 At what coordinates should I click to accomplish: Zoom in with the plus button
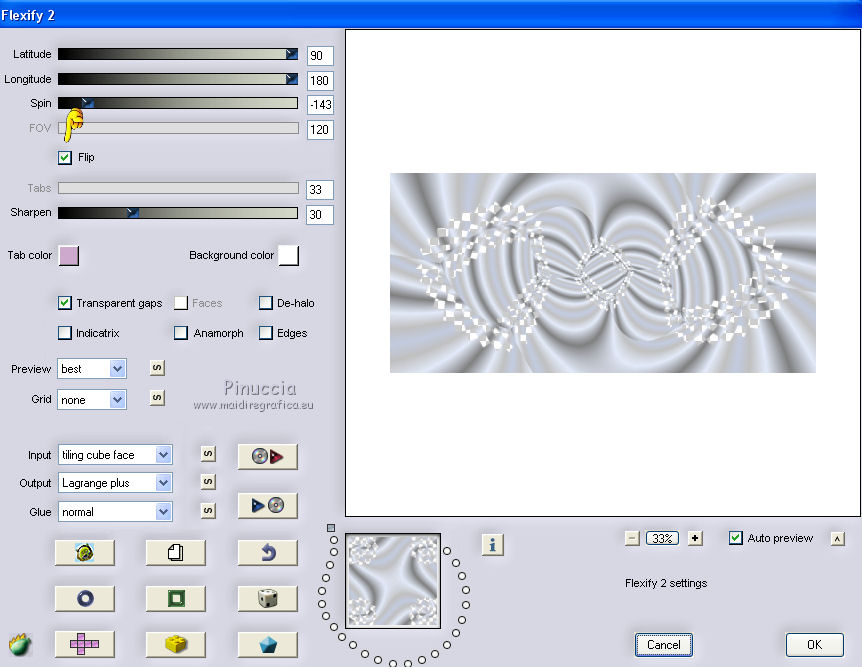(695, 538)
